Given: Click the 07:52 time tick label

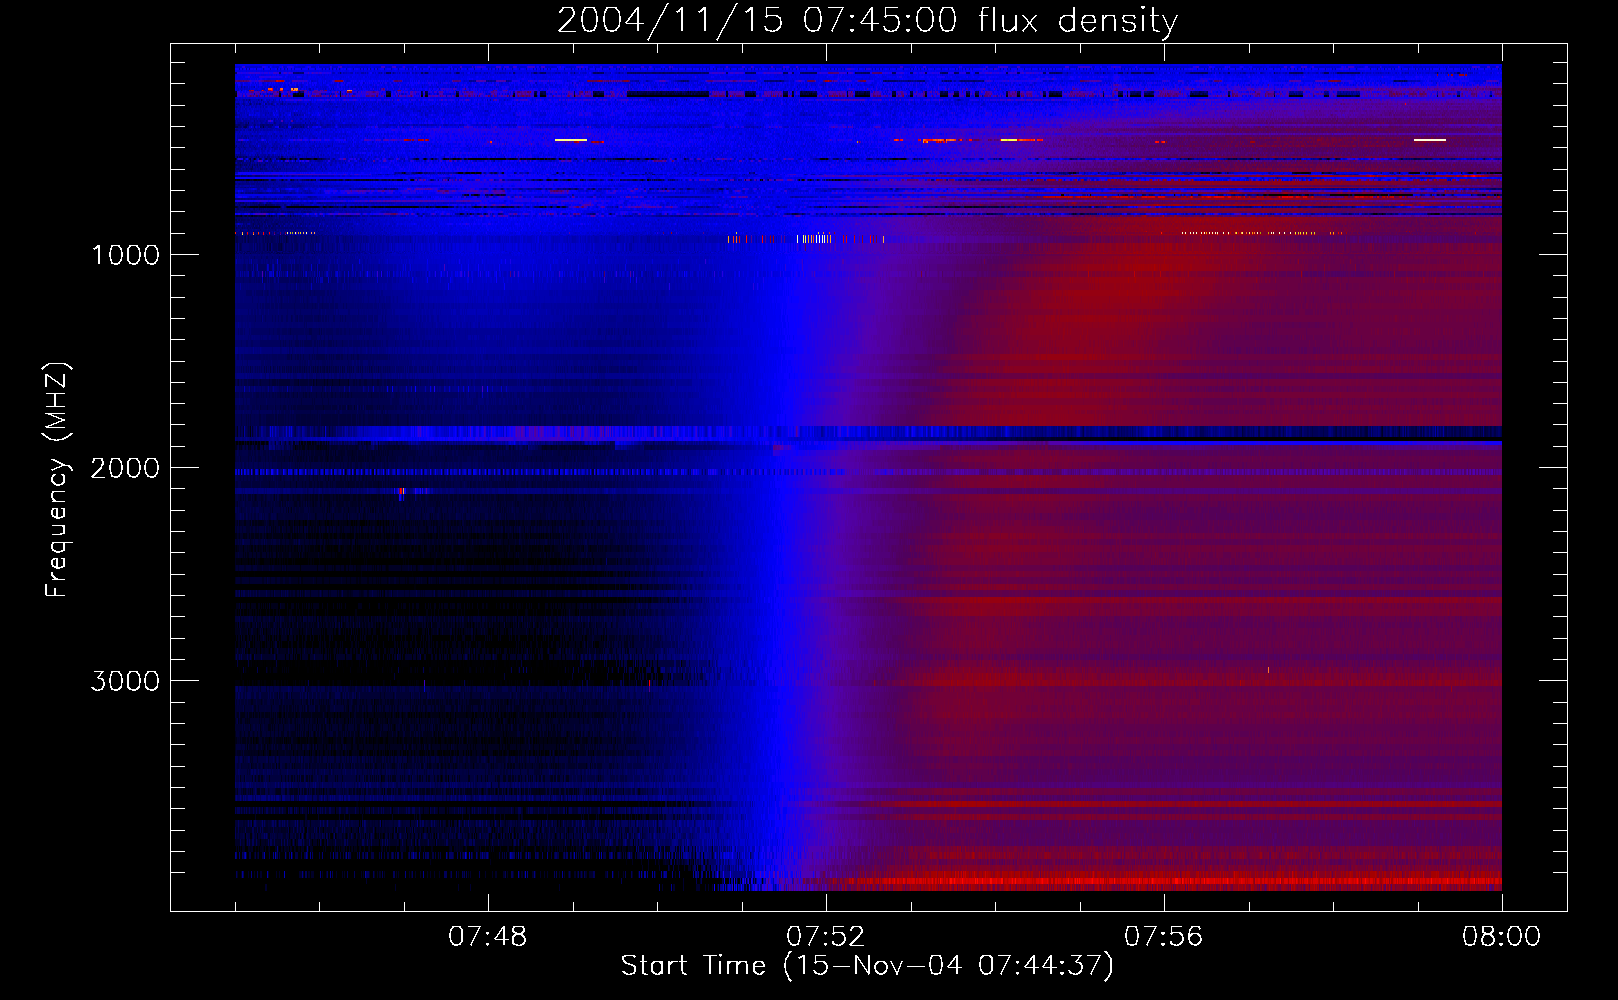Looking at the screenshot, I should [826, 937].
